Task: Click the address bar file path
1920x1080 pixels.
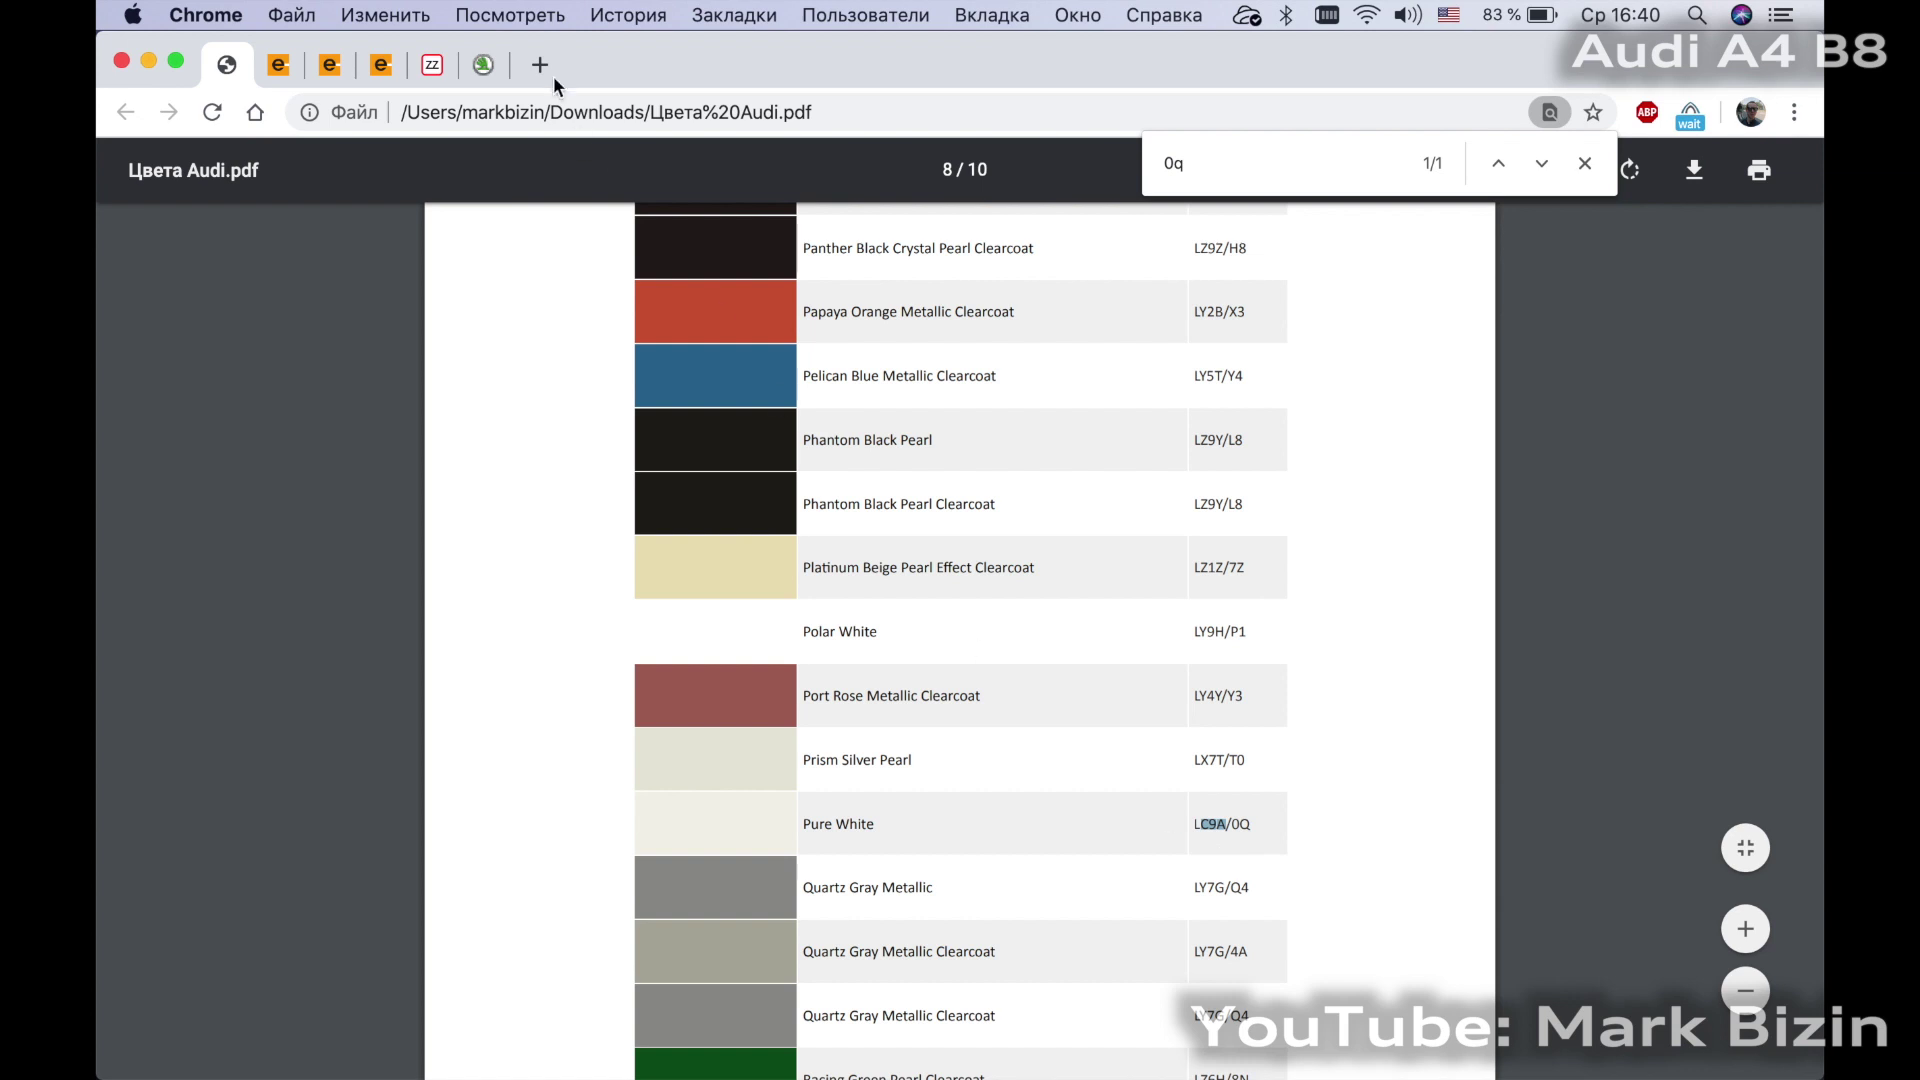Action: coord(606,112)
